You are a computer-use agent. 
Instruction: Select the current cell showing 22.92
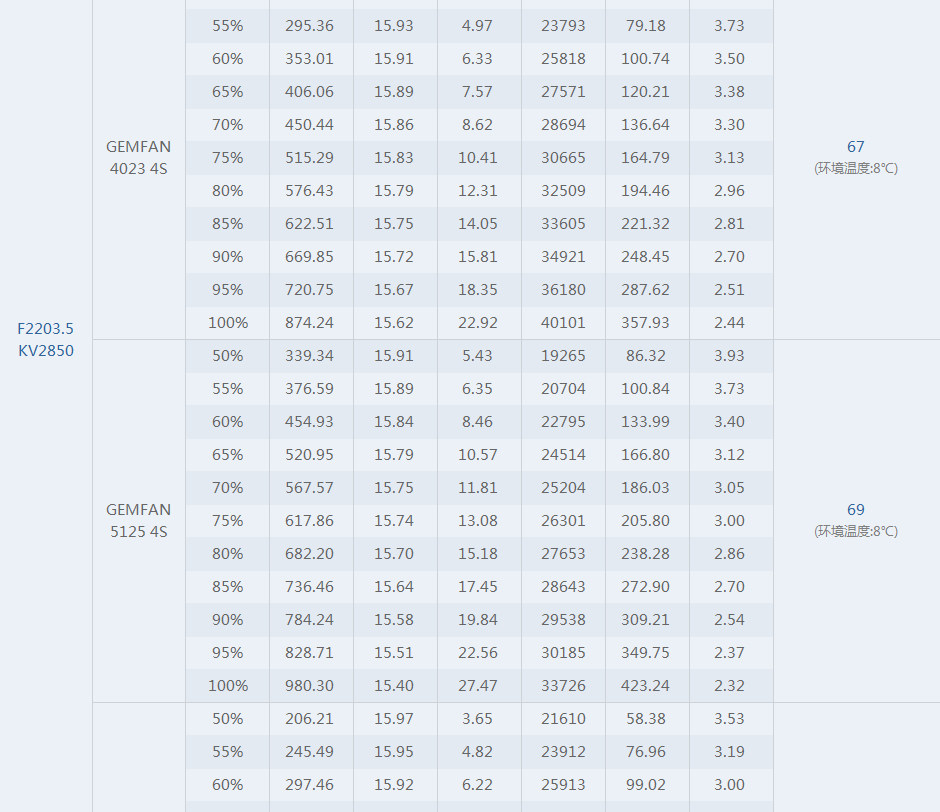click(478, 323)
